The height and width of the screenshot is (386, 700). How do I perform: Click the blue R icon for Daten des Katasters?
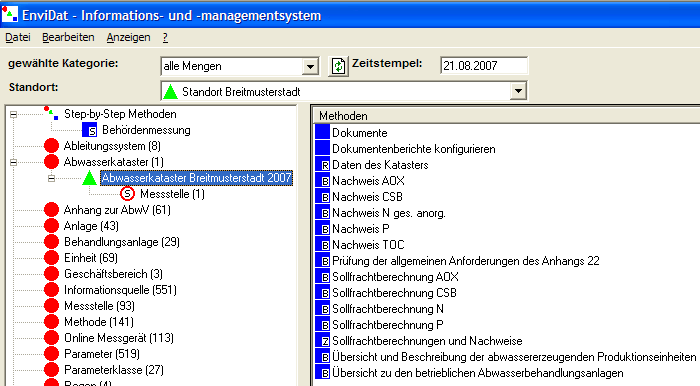coord(322,165)
